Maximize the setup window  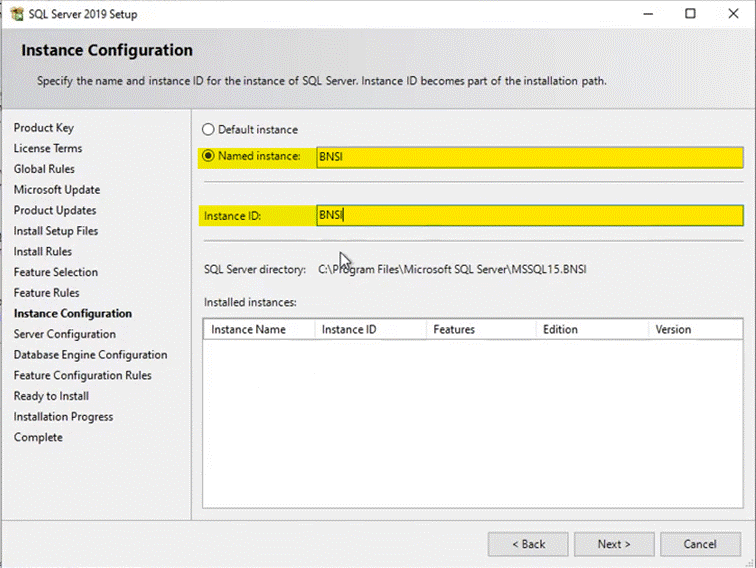690,14
